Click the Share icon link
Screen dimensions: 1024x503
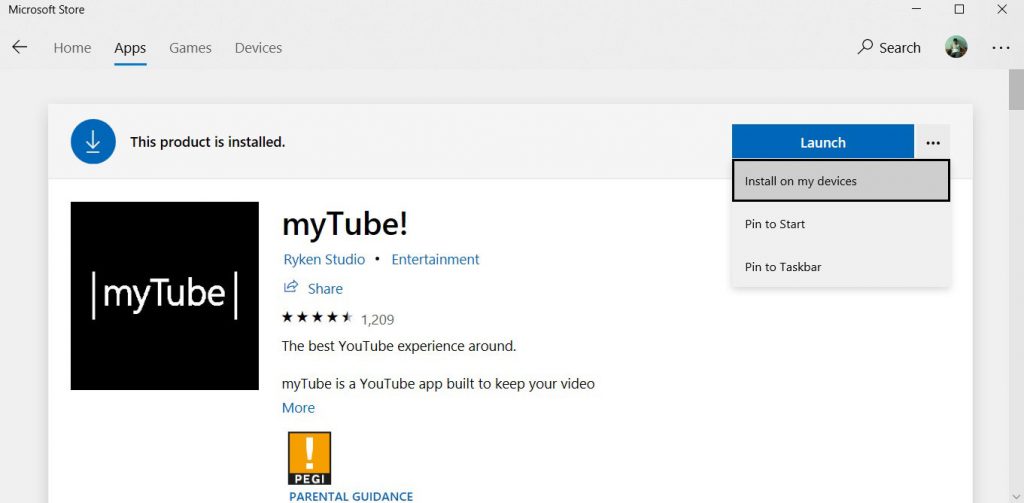coord(313,288)
